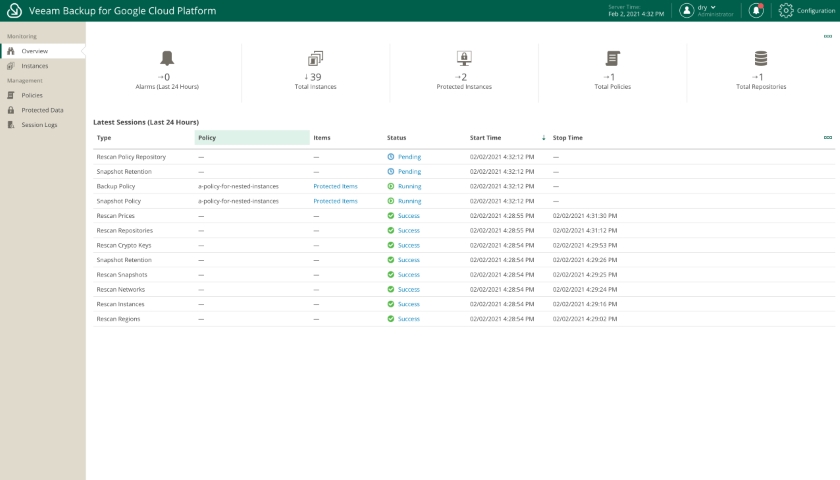The width and height of the screenshot is (840, 480).
Task: Select the Rescan Policy Repository row
Action: pyautogui.click(x=464, y=157)
